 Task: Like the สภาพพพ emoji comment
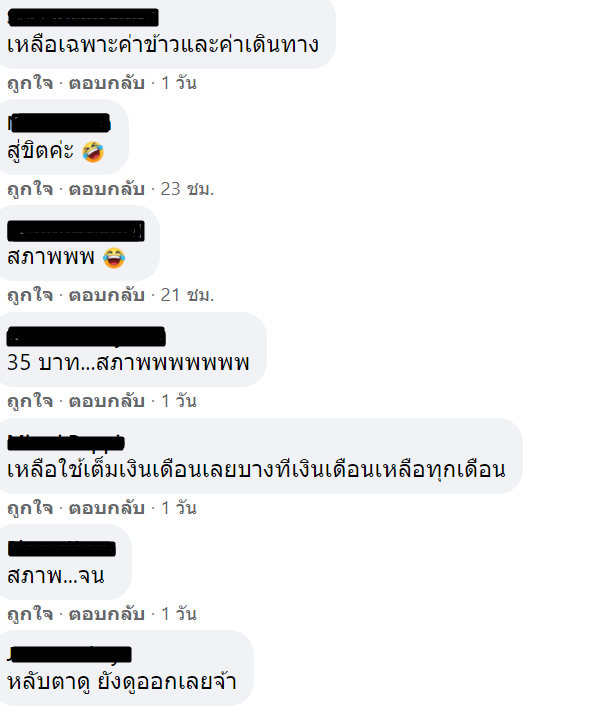tap(30, 295)
